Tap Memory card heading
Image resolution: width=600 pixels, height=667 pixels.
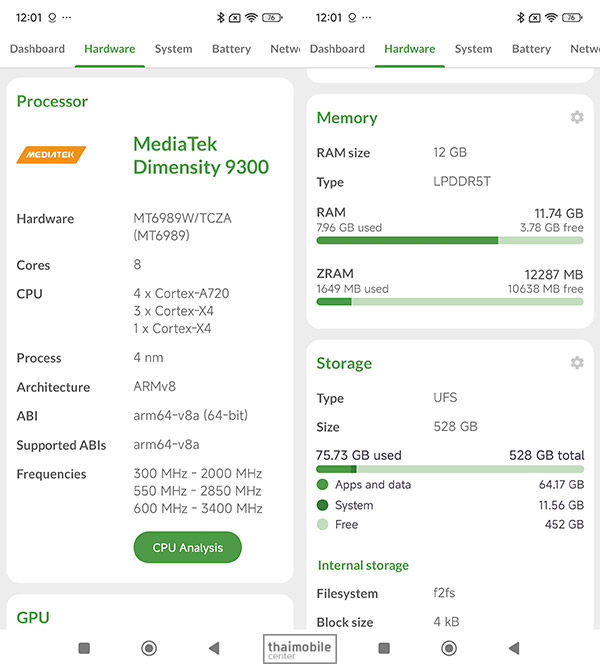(x=347, y=118)
